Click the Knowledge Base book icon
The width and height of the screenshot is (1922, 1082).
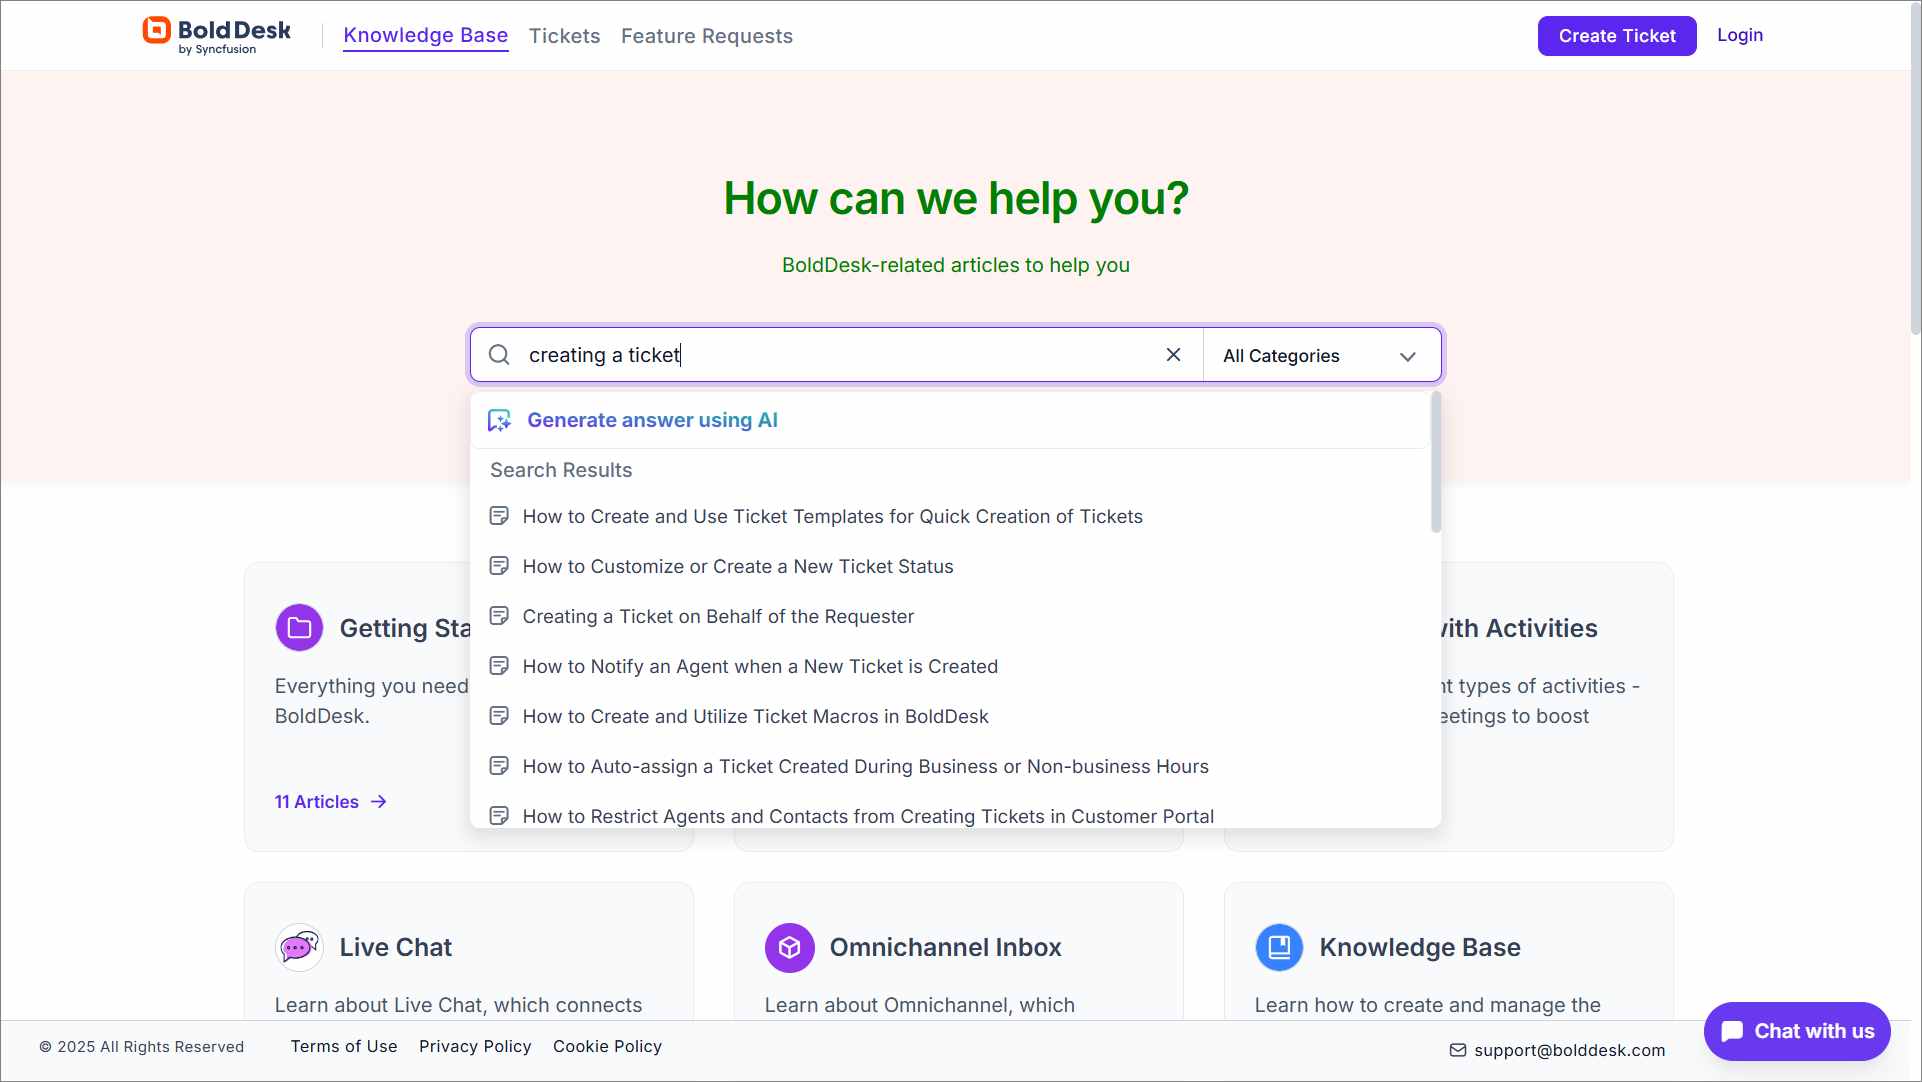pyautogui.click(x=1279, y=947)
